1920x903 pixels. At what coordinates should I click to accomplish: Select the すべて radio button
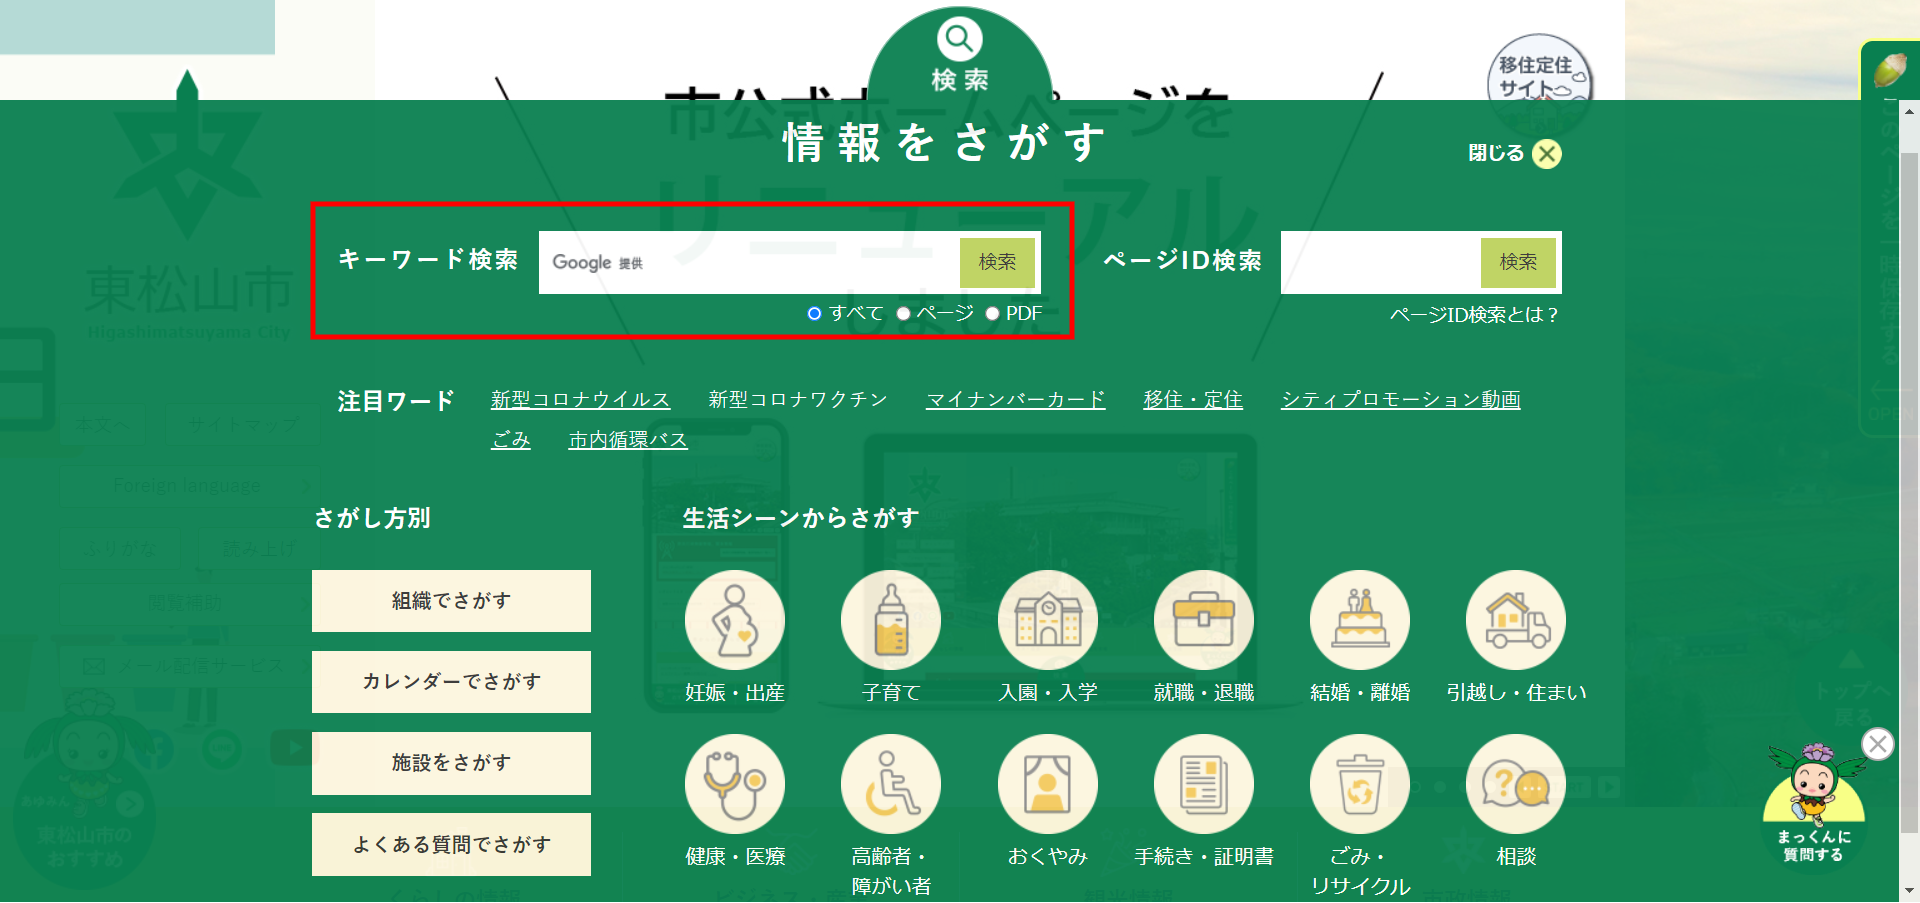click(x=814, y=314)
